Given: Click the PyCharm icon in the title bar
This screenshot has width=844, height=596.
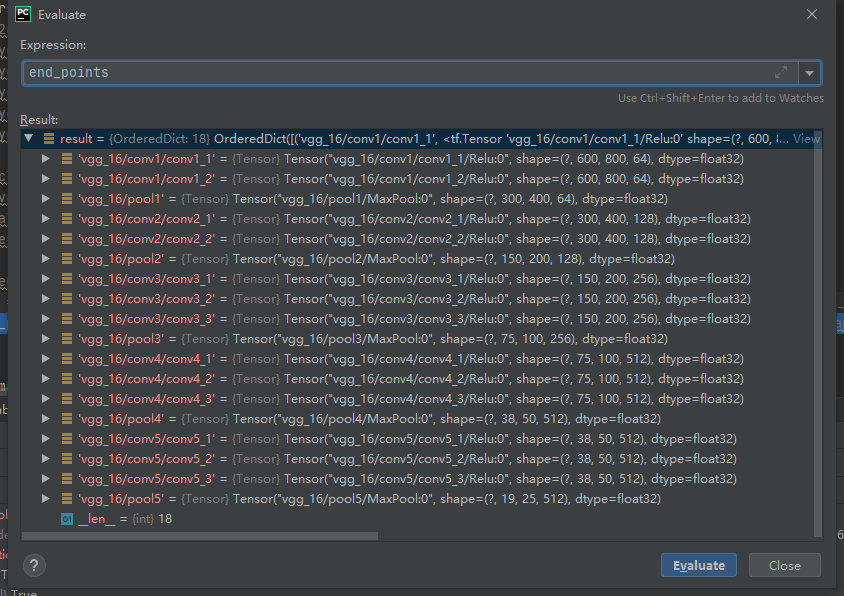Looking at the screenshot, I should (23, 14).
